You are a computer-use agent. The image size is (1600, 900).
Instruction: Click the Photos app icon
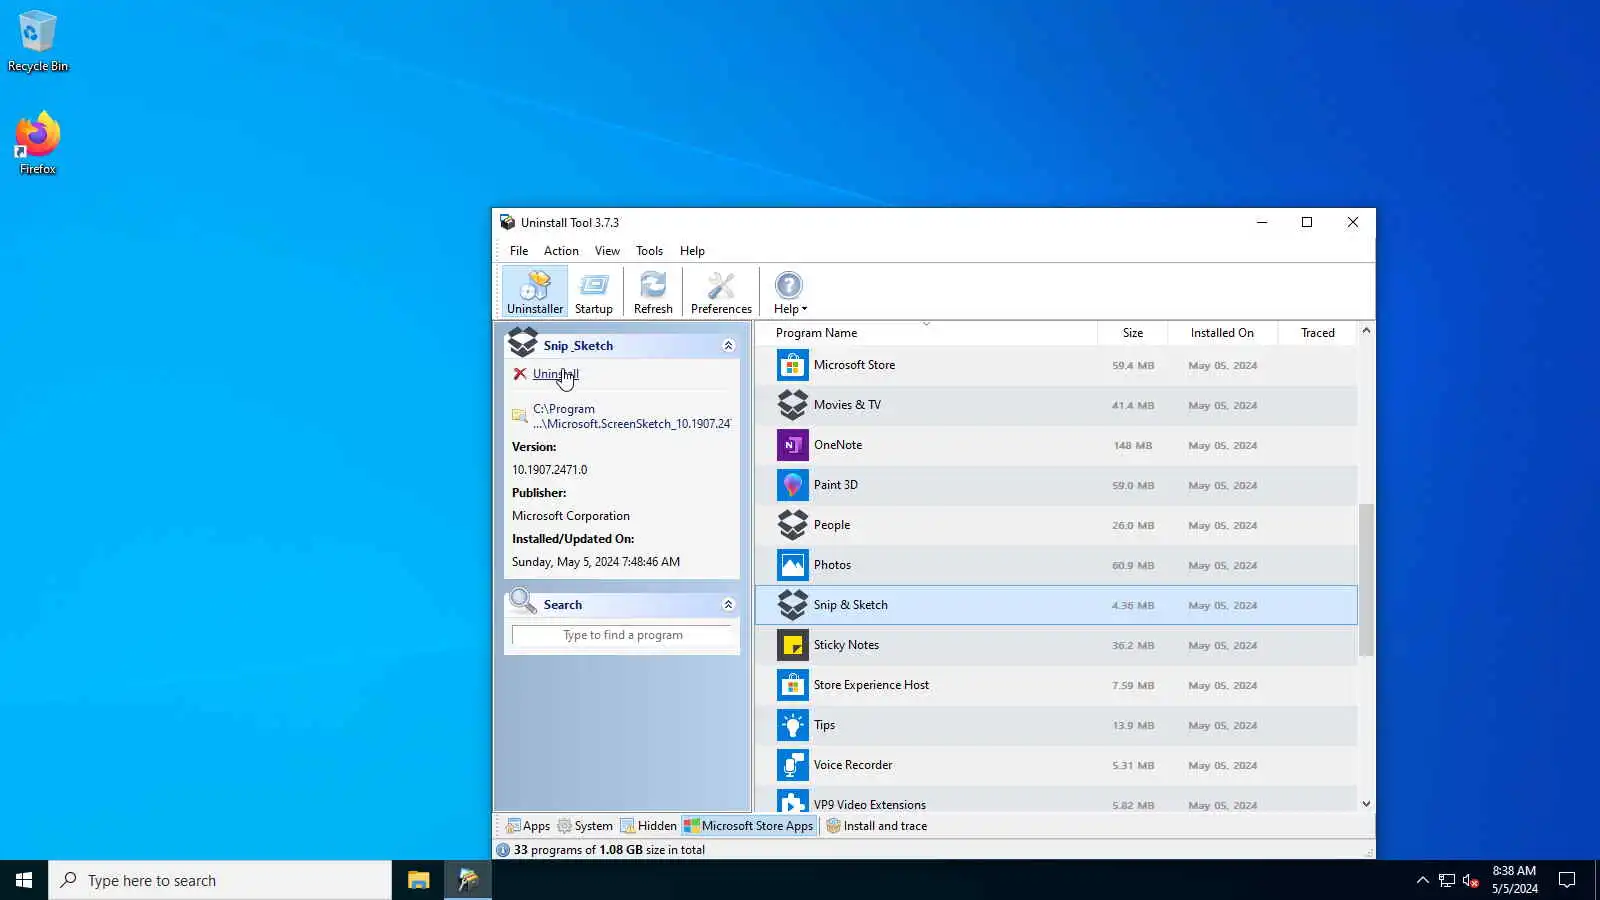pyautogui.click(x=792, y=565)
